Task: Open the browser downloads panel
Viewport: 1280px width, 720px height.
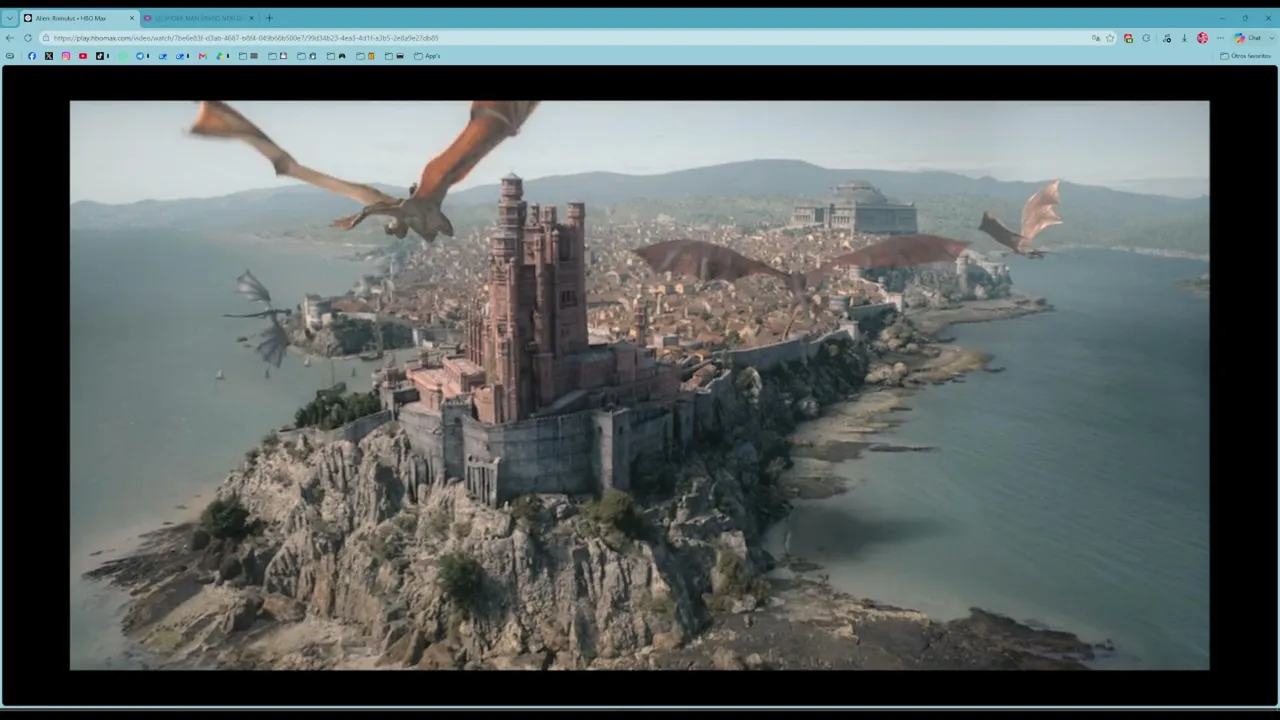Action: coord(1184,38)
